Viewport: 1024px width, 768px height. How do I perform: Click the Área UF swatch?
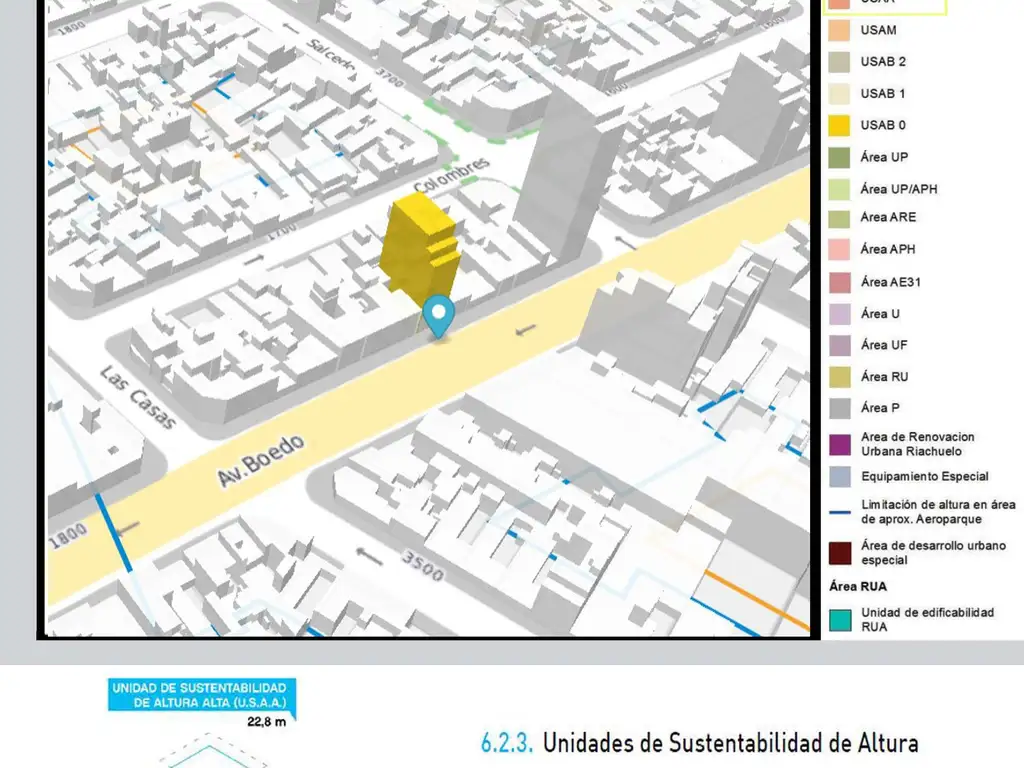(x=839, y=345)
